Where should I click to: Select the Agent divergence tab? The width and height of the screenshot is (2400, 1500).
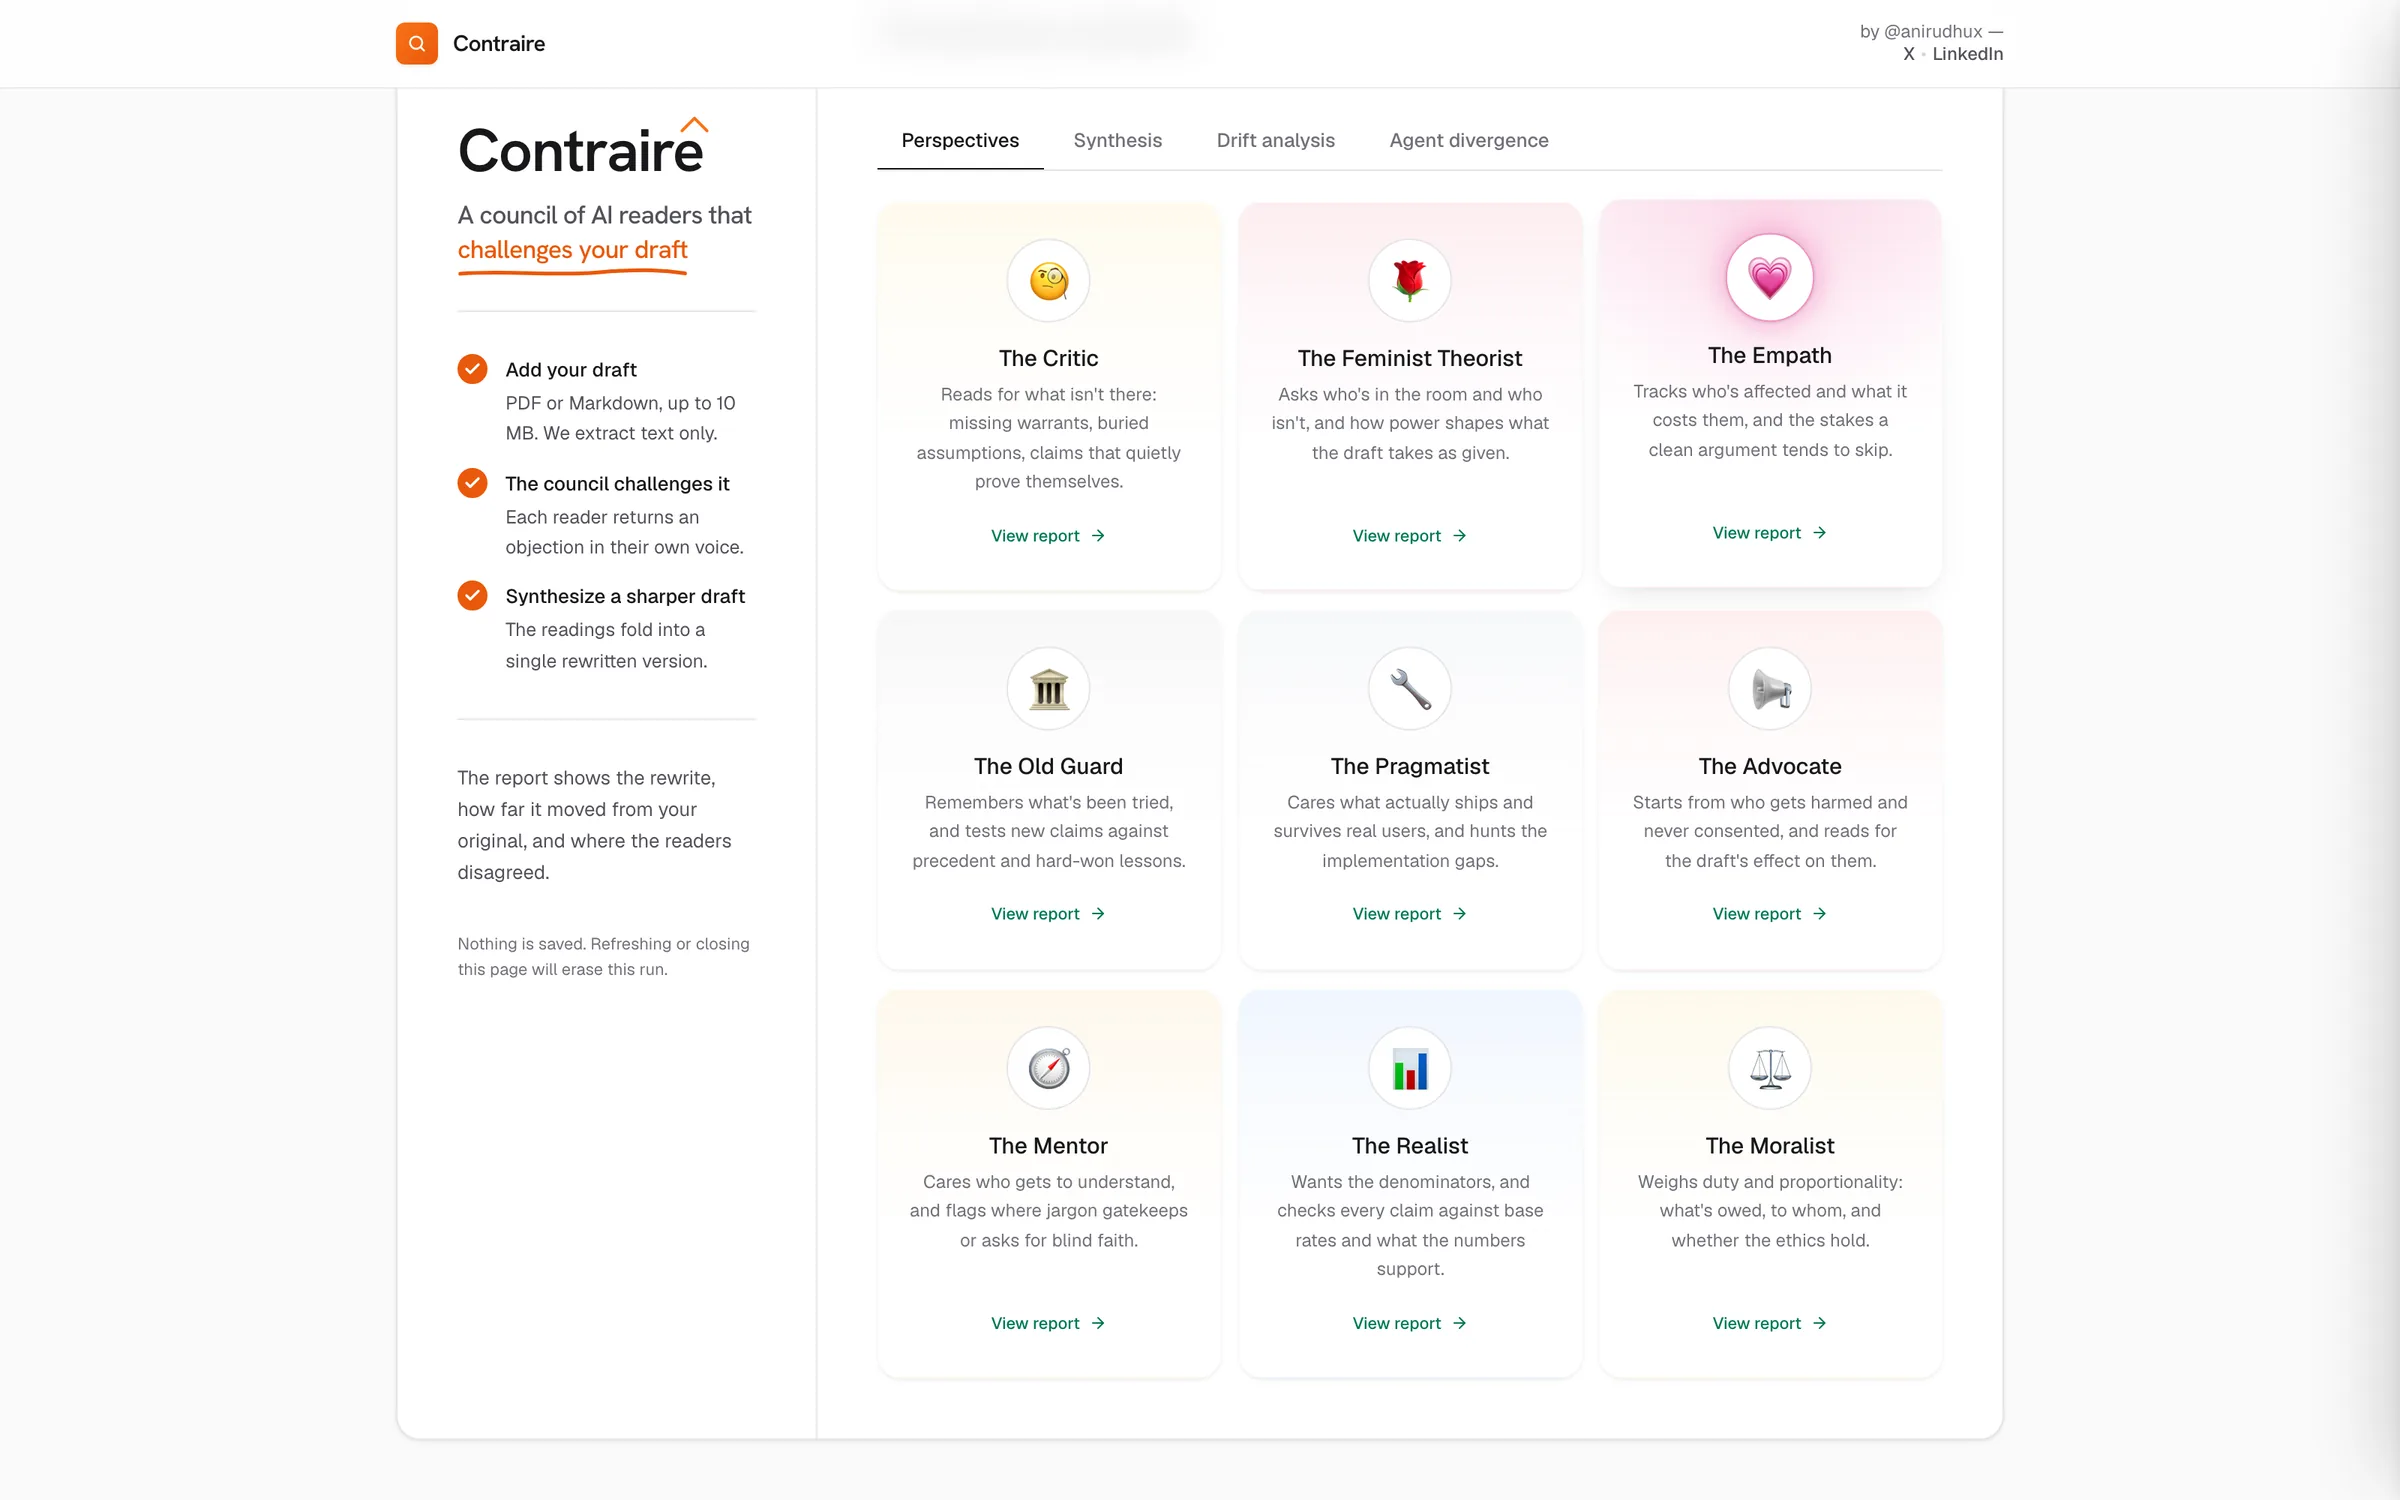point(1469,140)
